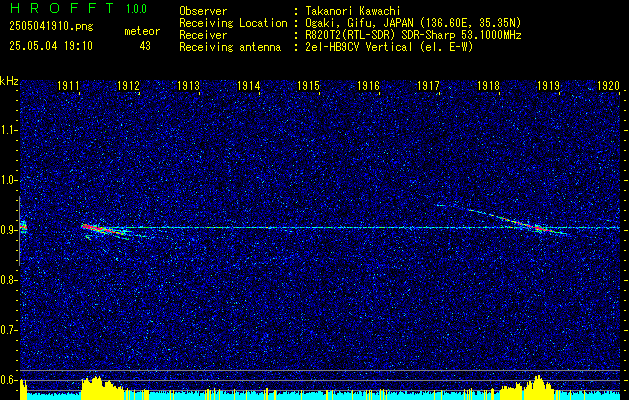Click the timestamp 25.05.04 19:10

click(51, 46)
